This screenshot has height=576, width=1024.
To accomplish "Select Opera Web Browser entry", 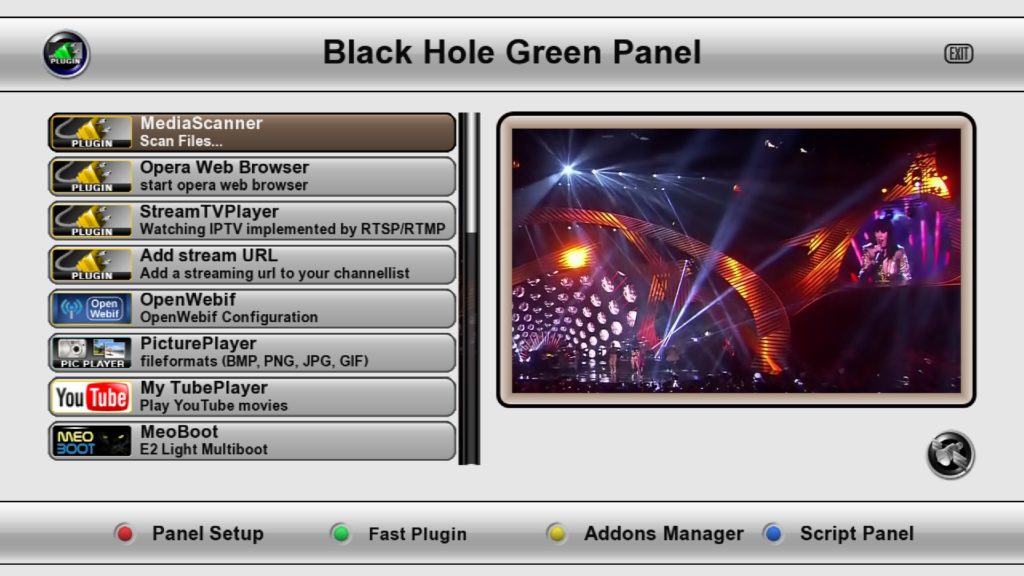I will coord(252,177).
